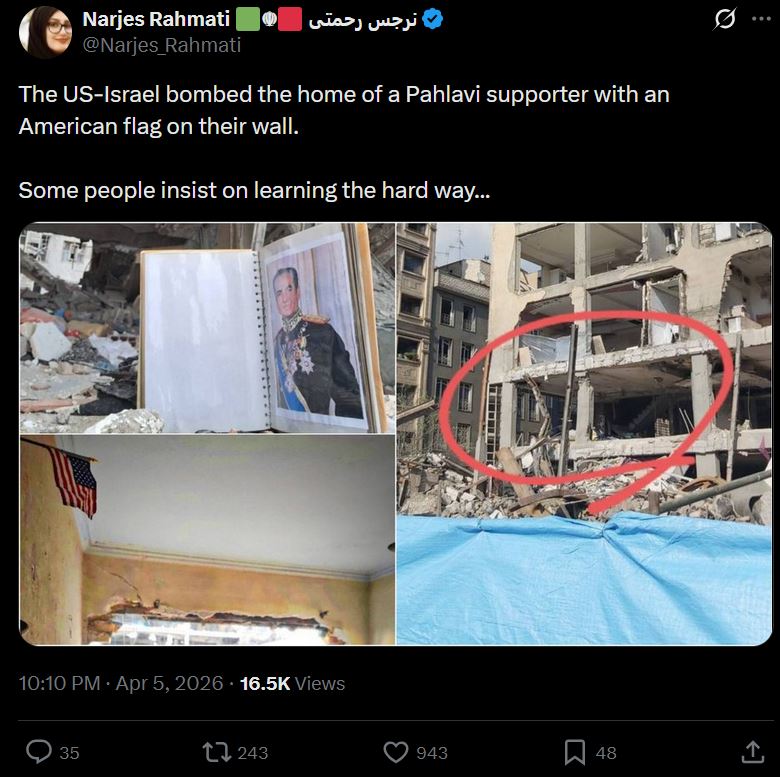
Task: Click the 35 replies count
Action: [69, 753]
